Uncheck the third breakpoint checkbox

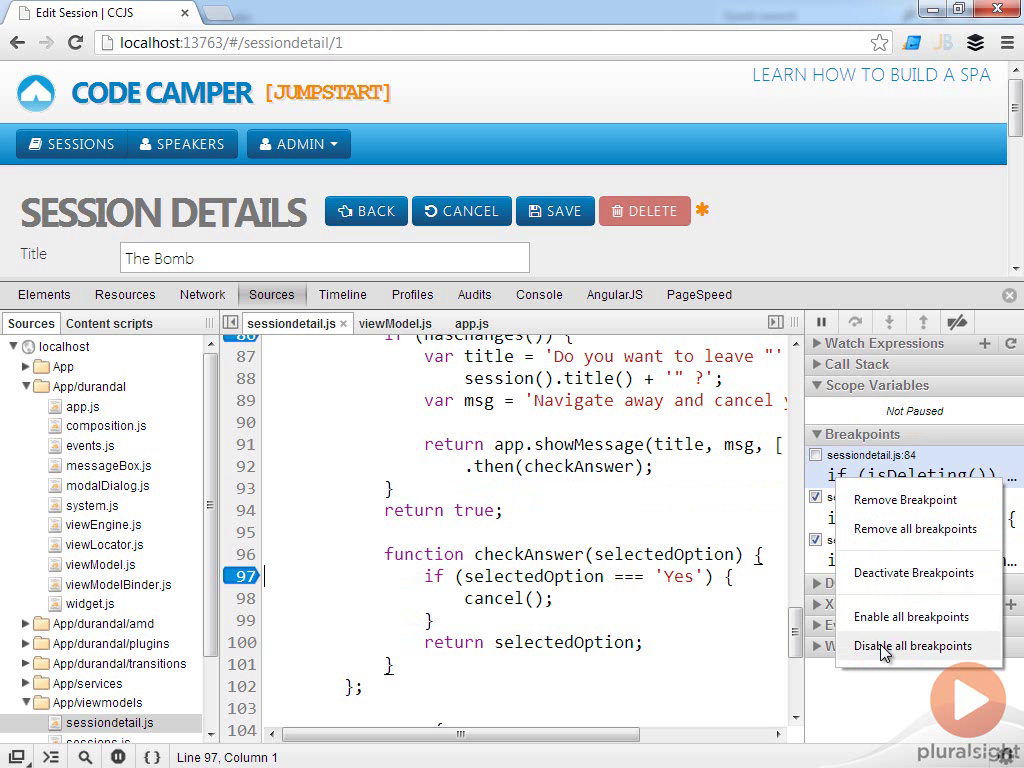click(816, 539)
